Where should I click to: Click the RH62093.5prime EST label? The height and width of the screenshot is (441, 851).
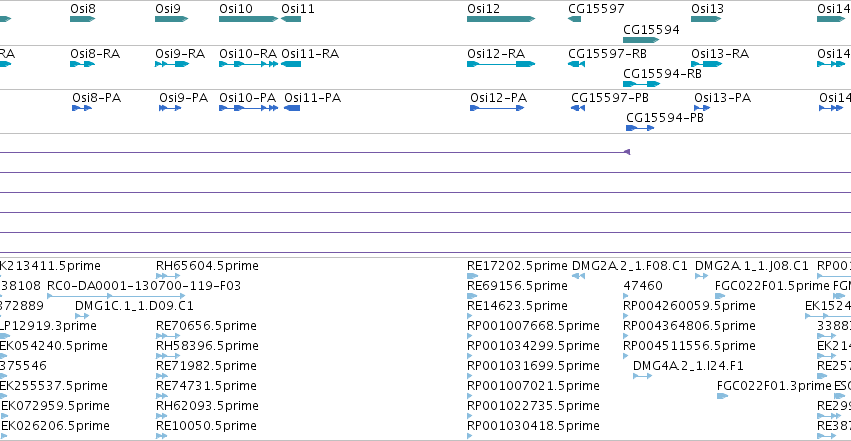(x=207, y=406)
